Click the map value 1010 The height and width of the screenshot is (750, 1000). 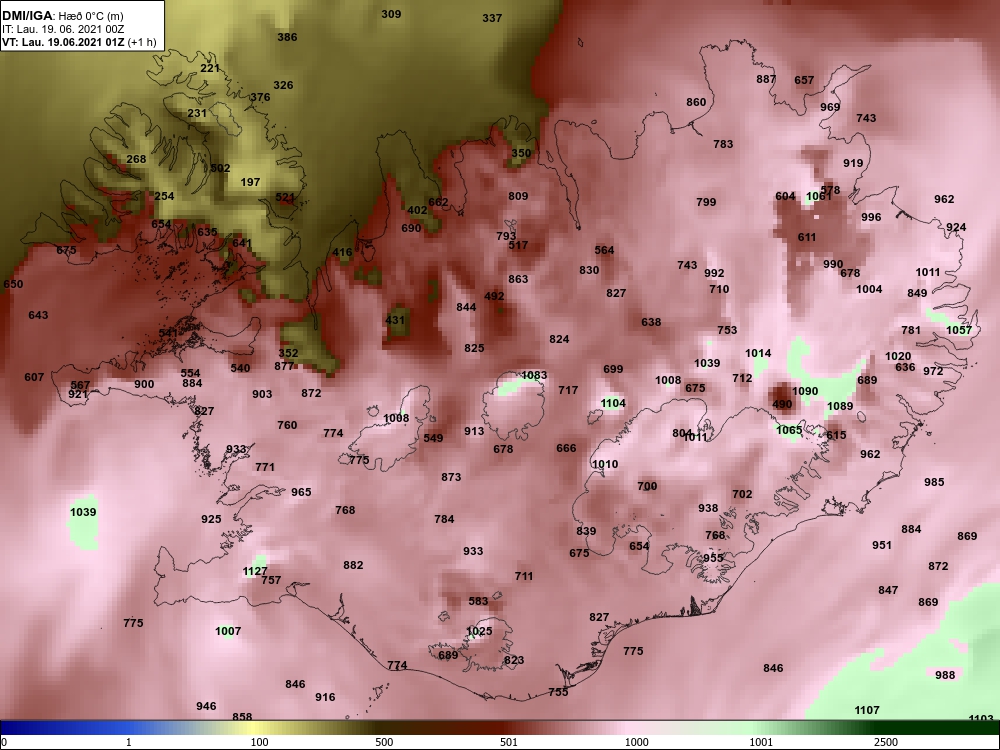(605, 464)
